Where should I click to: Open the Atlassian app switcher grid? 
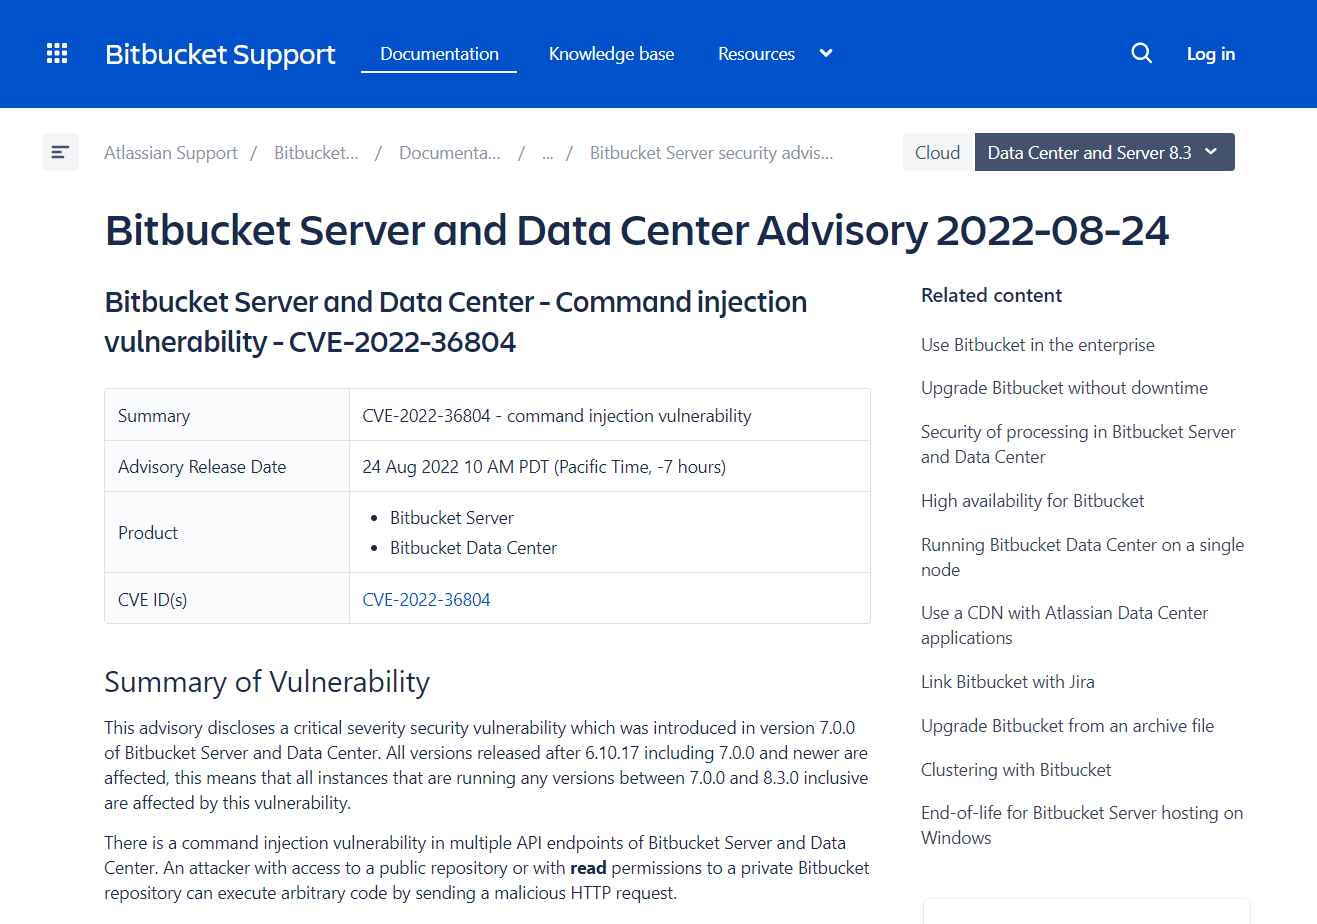(56, 53)
